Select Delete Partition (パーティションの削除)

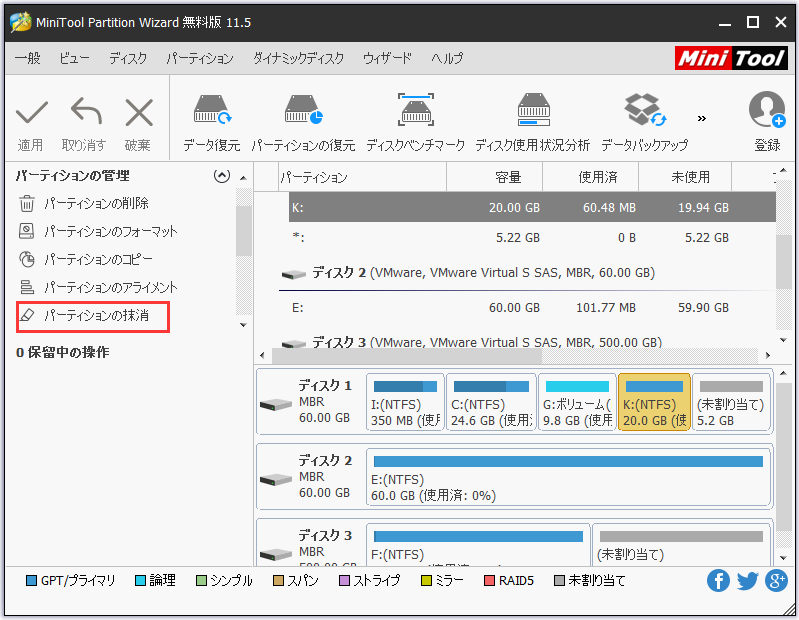point(84,204)
